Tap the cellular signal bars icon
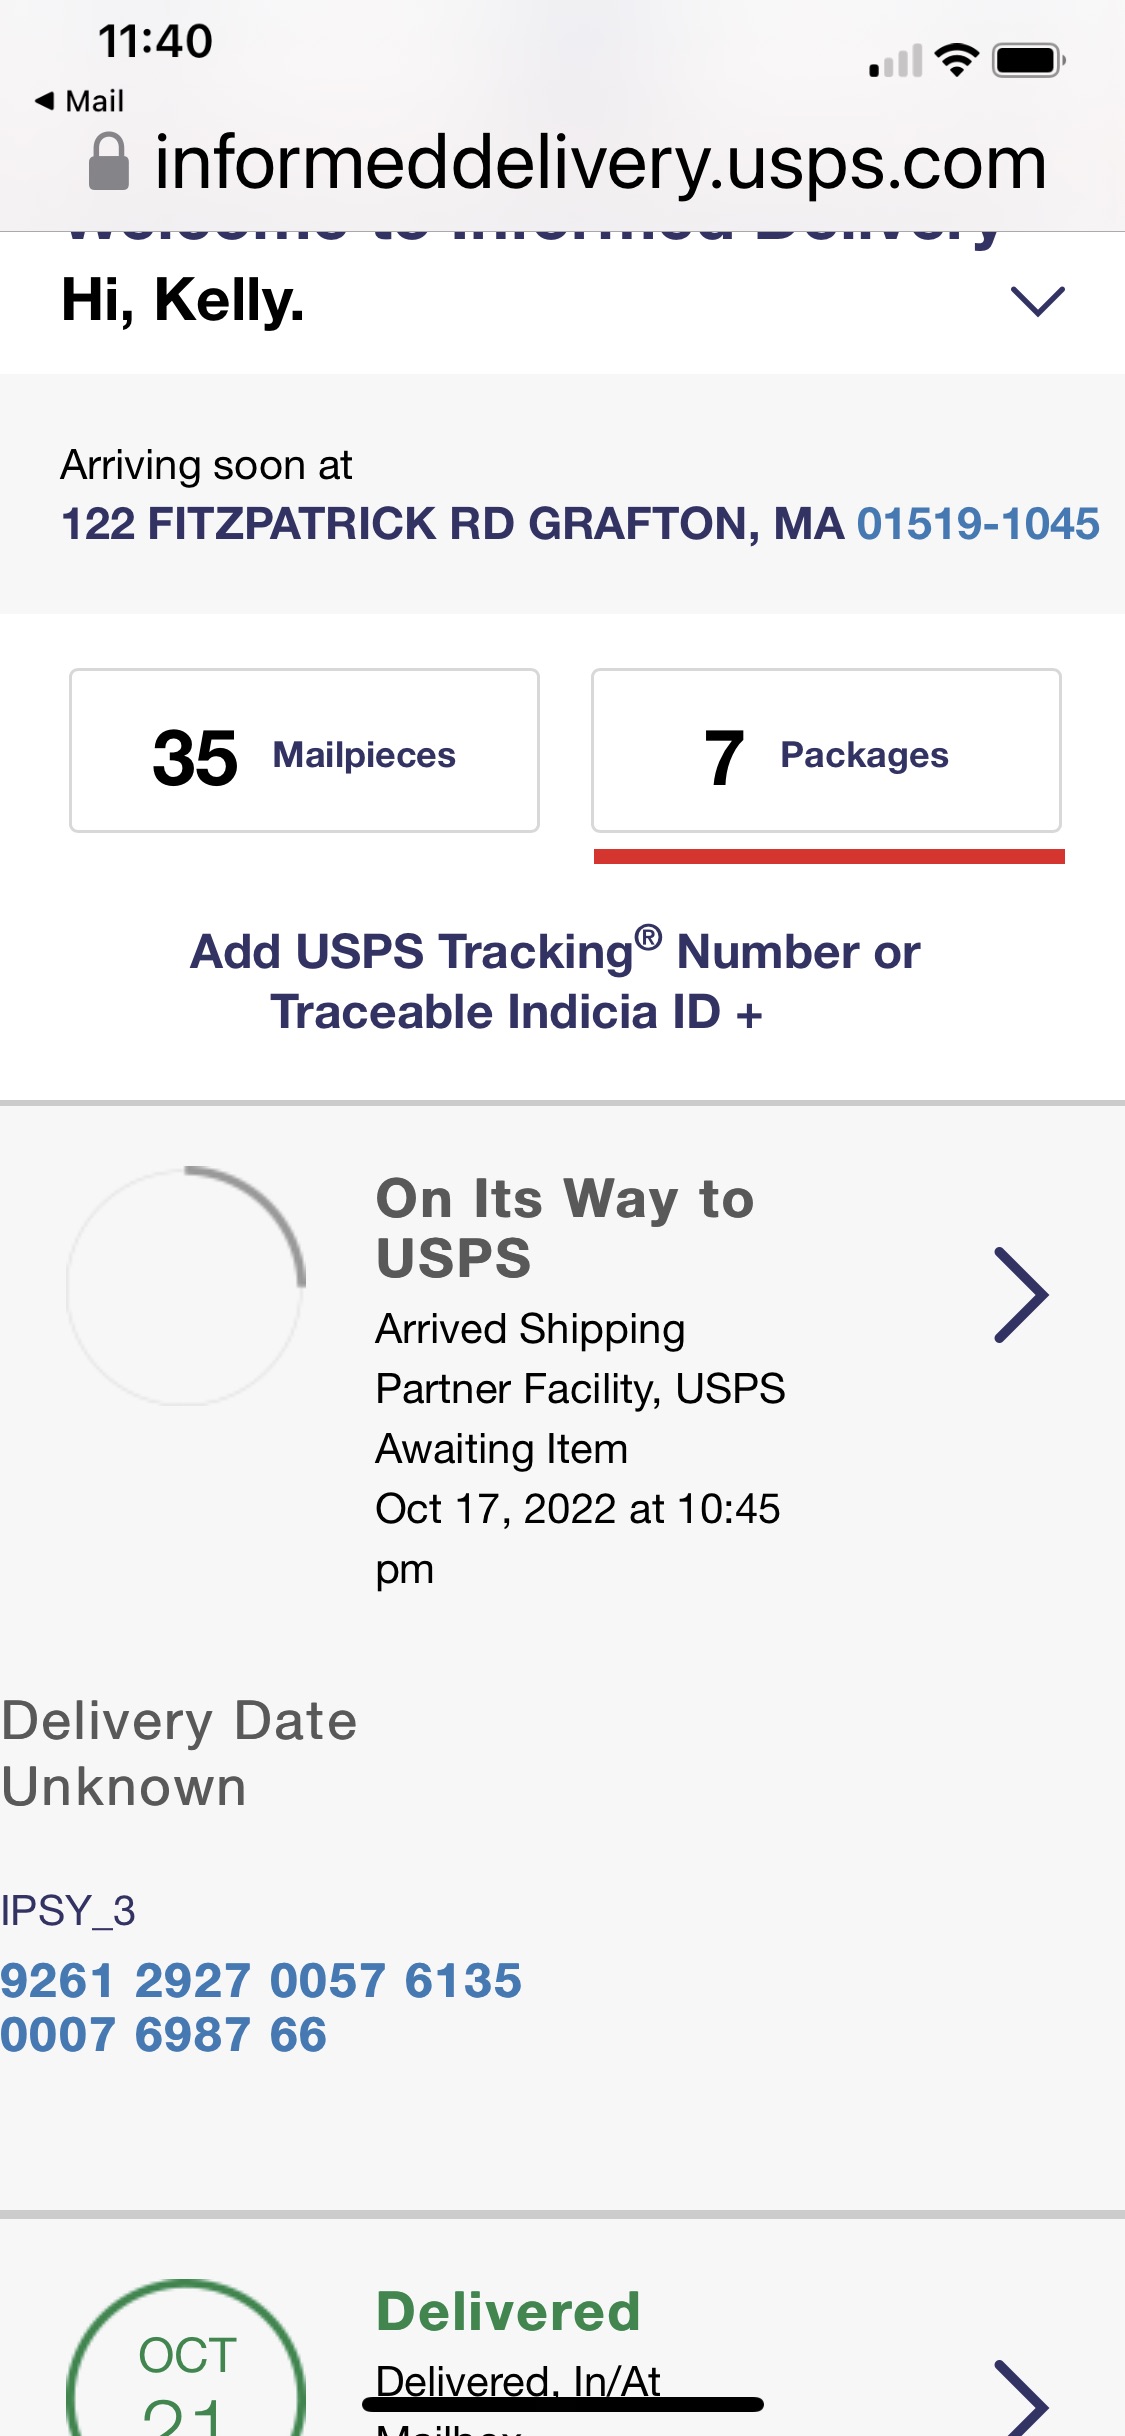The height and width of the screenshot is (2436, 1125). click(896, 62)
